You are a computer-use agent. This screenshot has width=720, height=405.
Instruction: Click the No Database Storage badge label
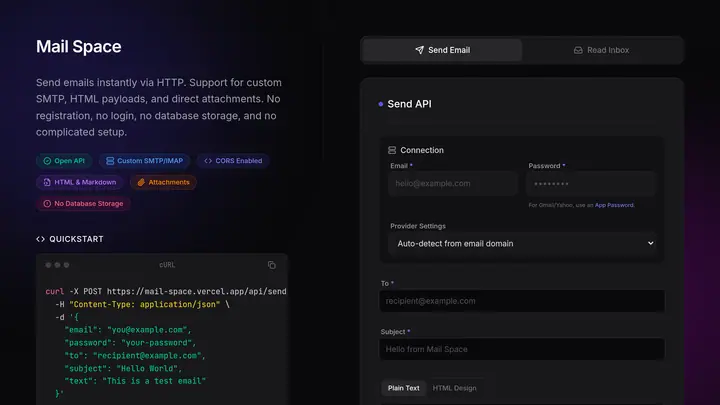click(89, 203)
